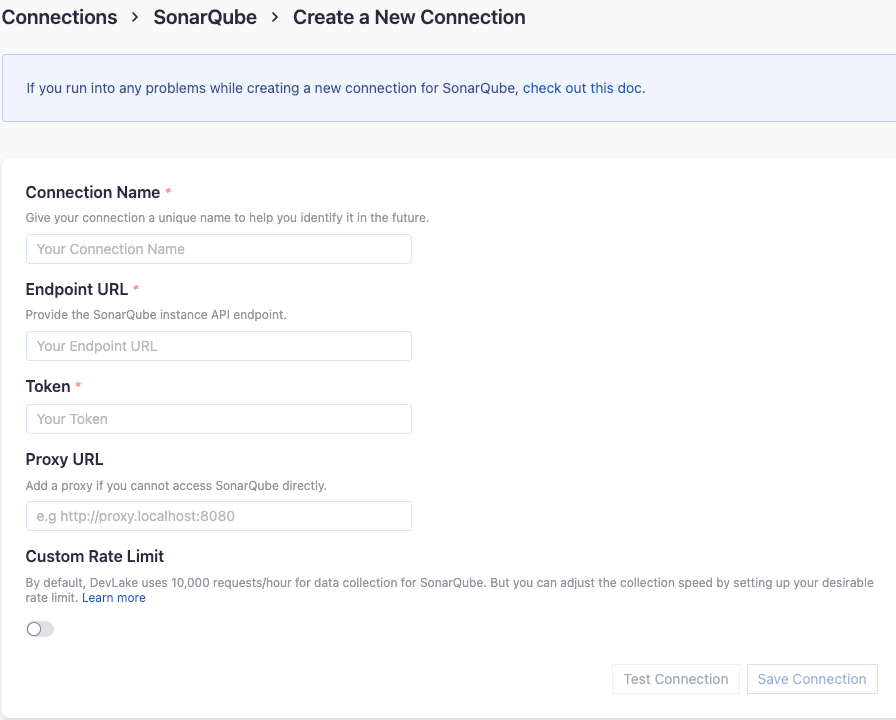
Task: Click the Custom Rate Limit heading
Action: coord(94,556)
